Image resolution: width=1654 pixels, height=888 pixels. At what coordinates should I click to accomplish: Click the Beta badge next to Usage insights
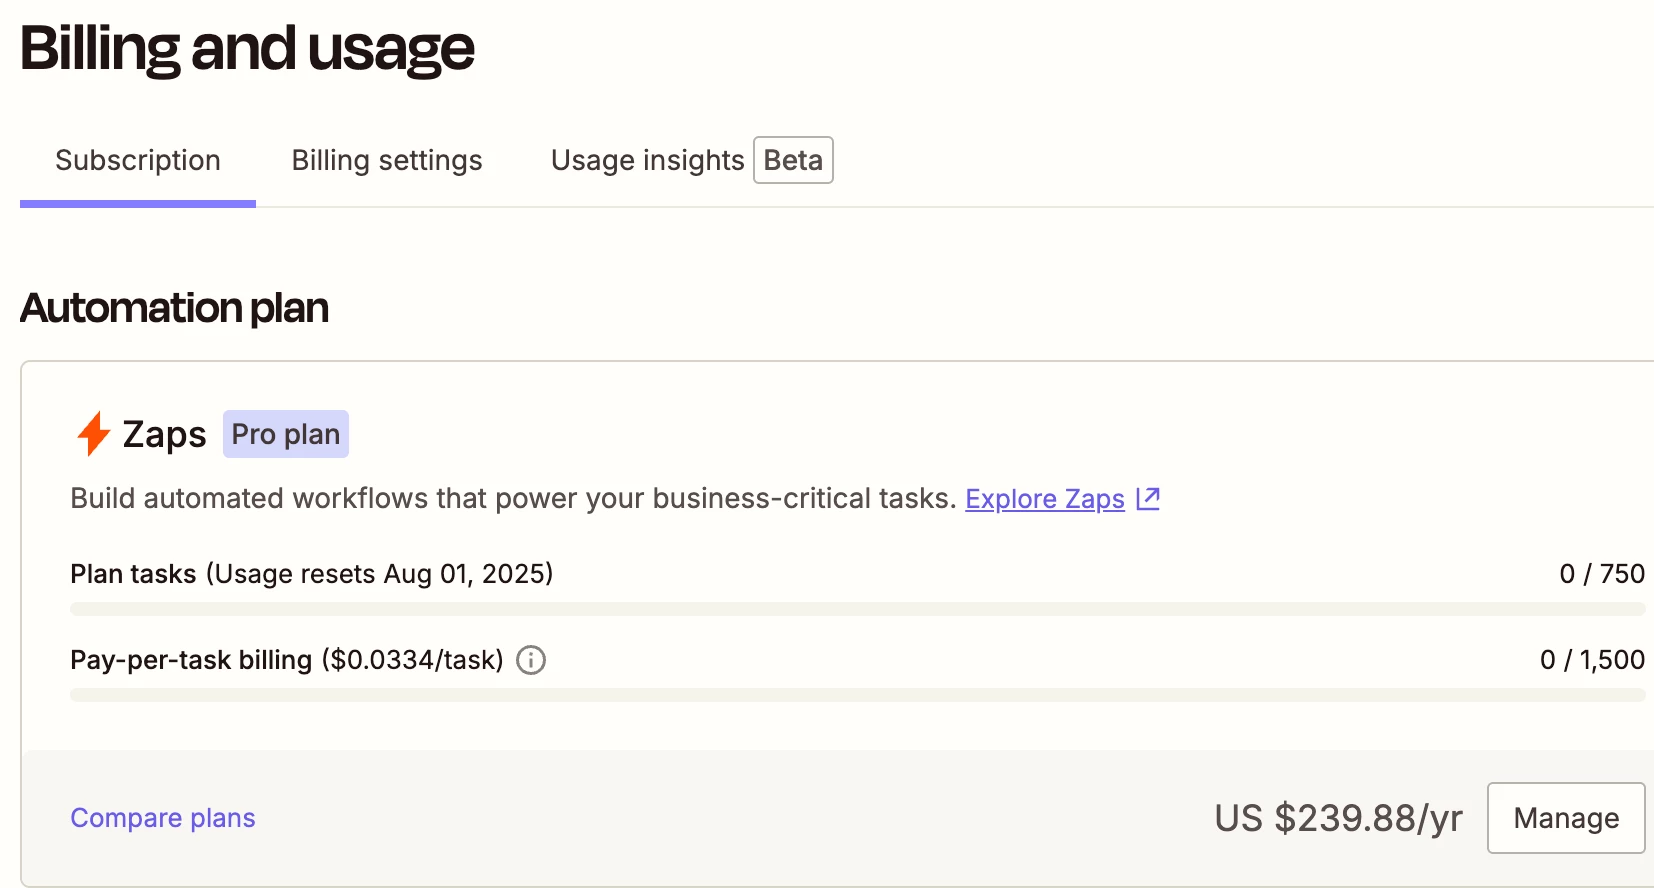pos(793,160)
